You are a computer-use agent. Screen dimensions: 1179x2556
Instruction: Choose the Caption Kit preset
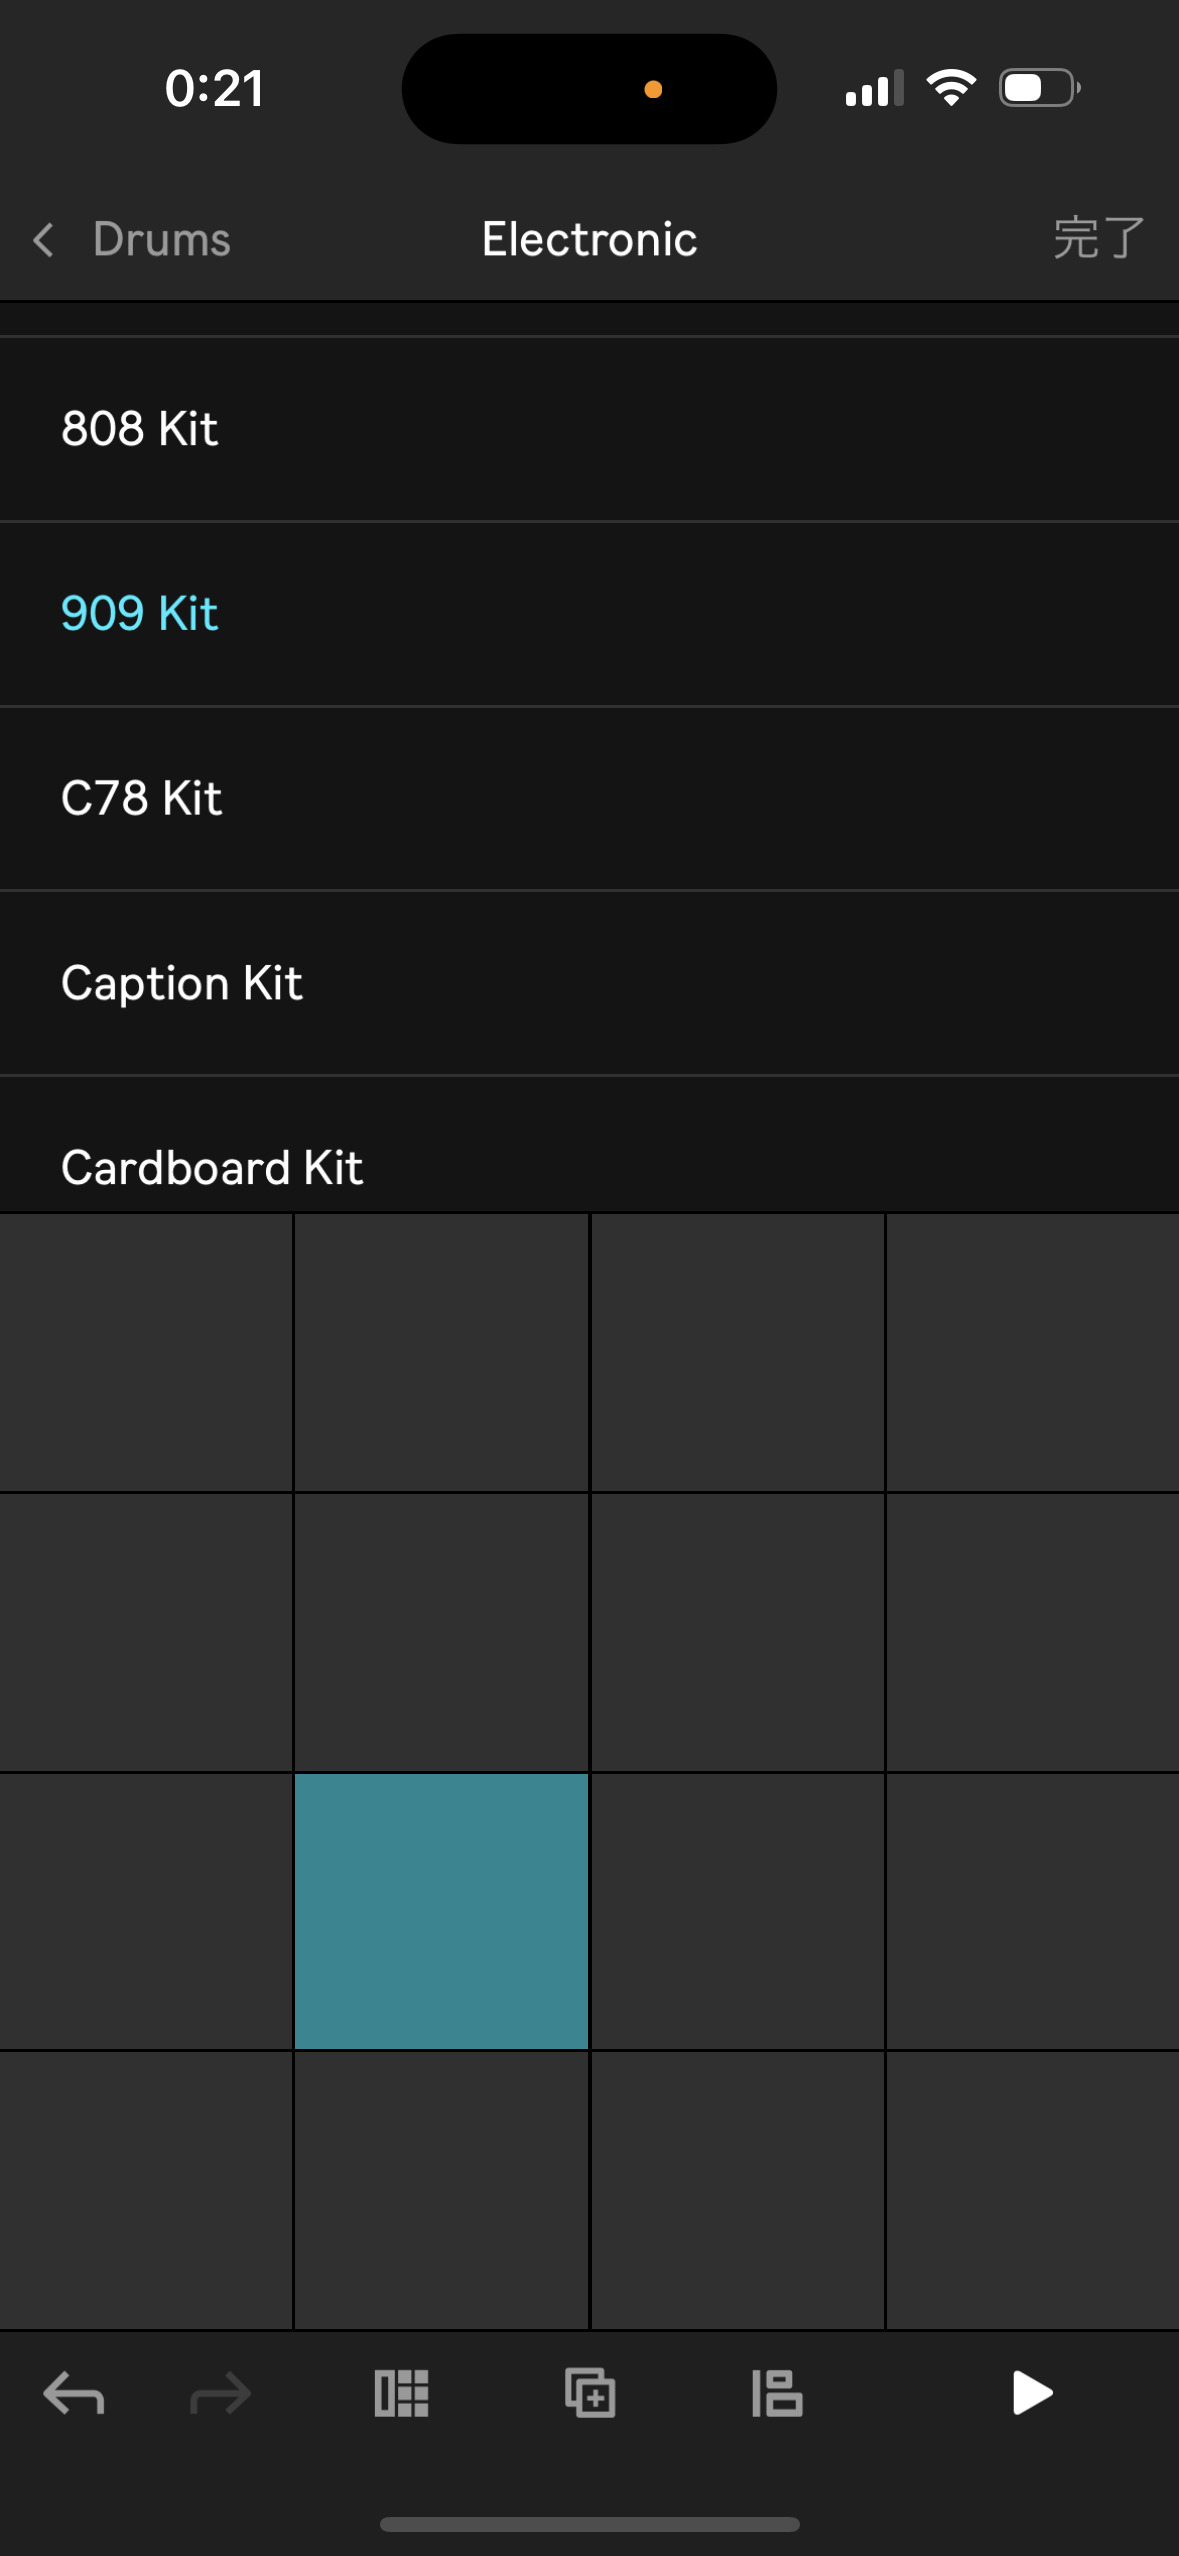pyautogui.click(x=589, y=983)
